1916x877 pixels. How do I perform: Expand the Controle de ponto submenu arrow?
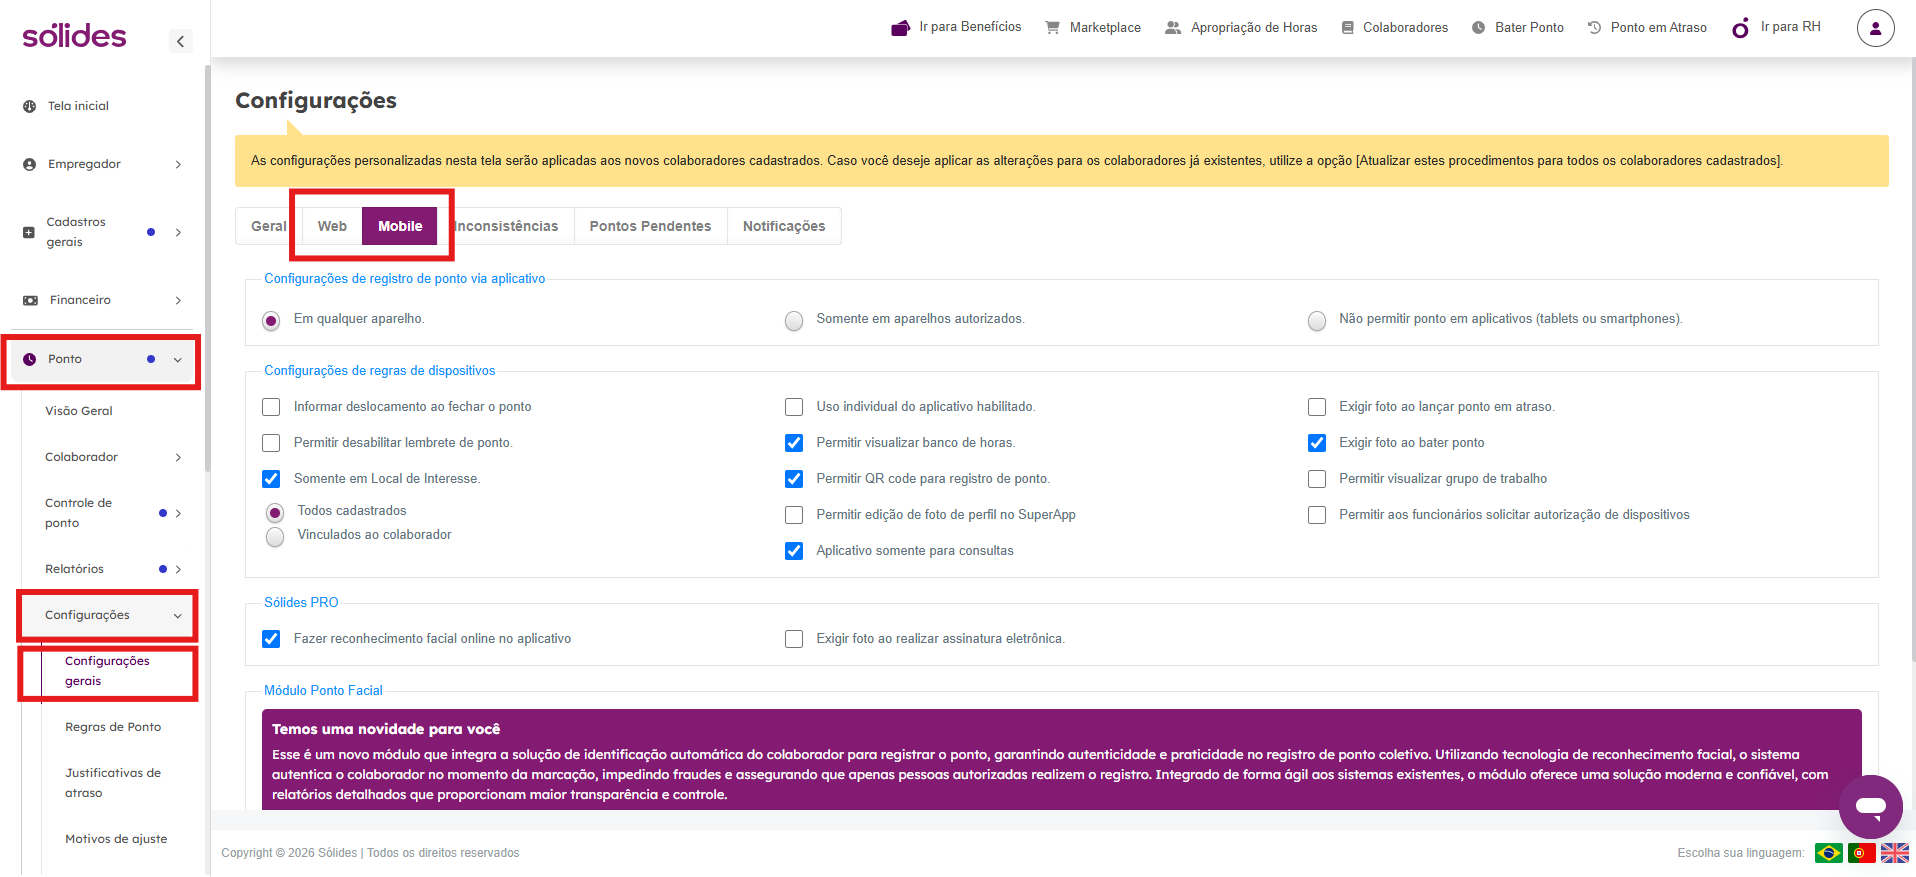coord(178,513)
